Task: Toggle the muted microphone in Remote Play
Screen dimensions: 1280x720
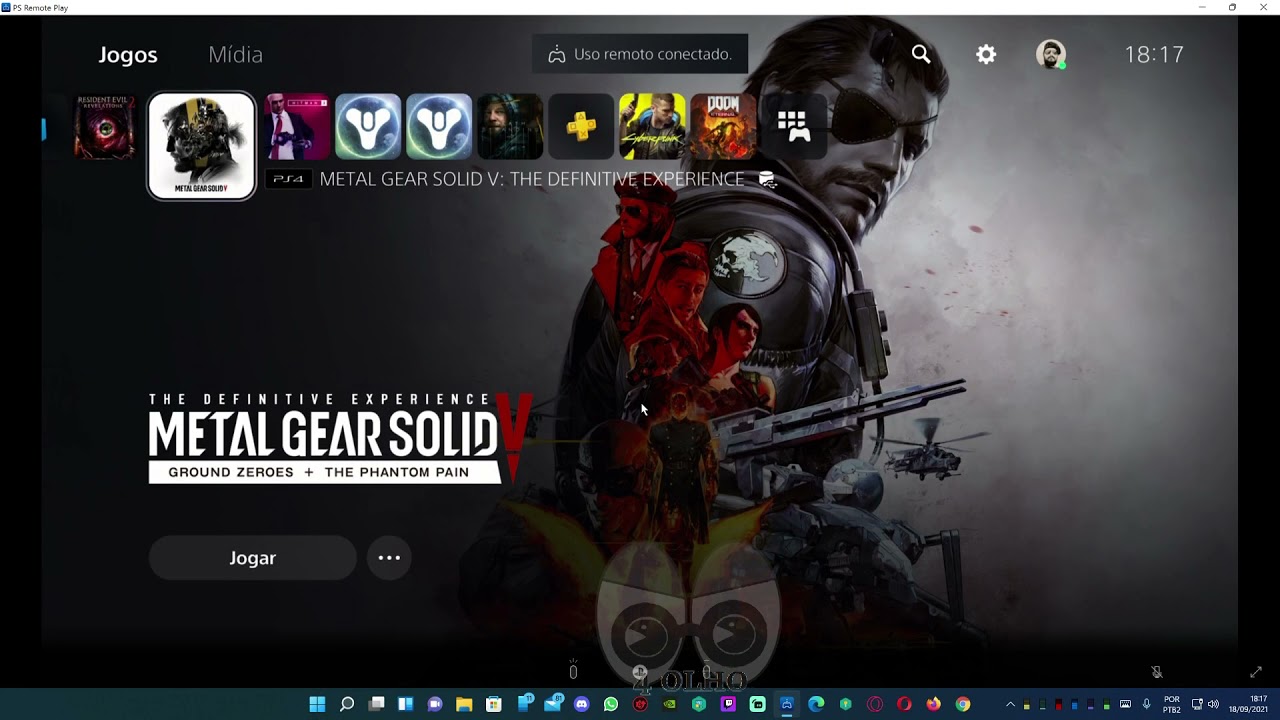Action: coord(1156,672)
